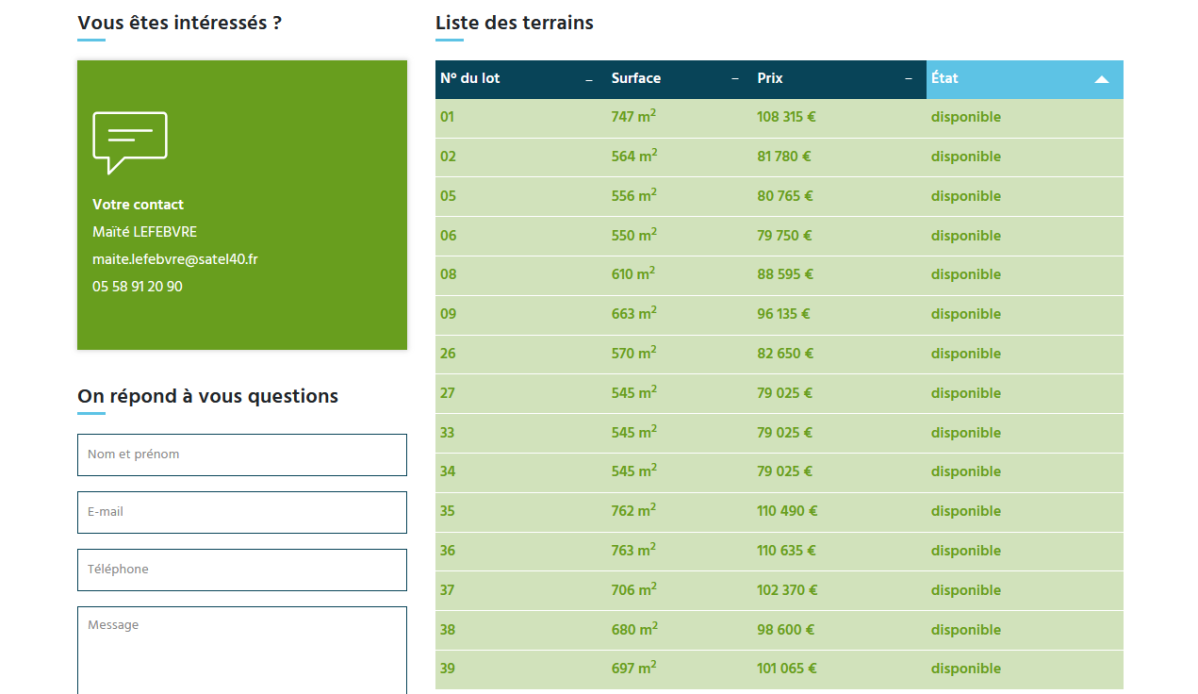This screenshot has width=1198, height=694.
Task: Click the maite.lefebvre@satel40.fr email address
Action: pos(175,259)
